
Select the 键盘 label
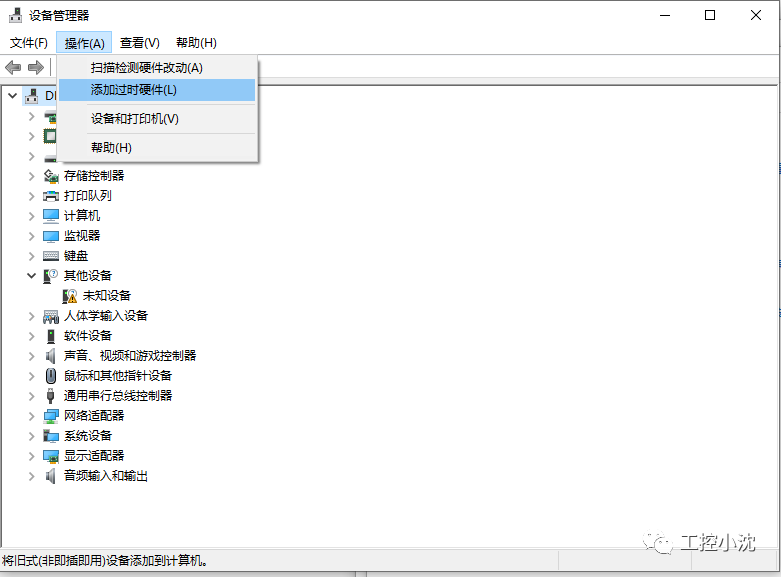pyautogui.click(x=76, y=256)
